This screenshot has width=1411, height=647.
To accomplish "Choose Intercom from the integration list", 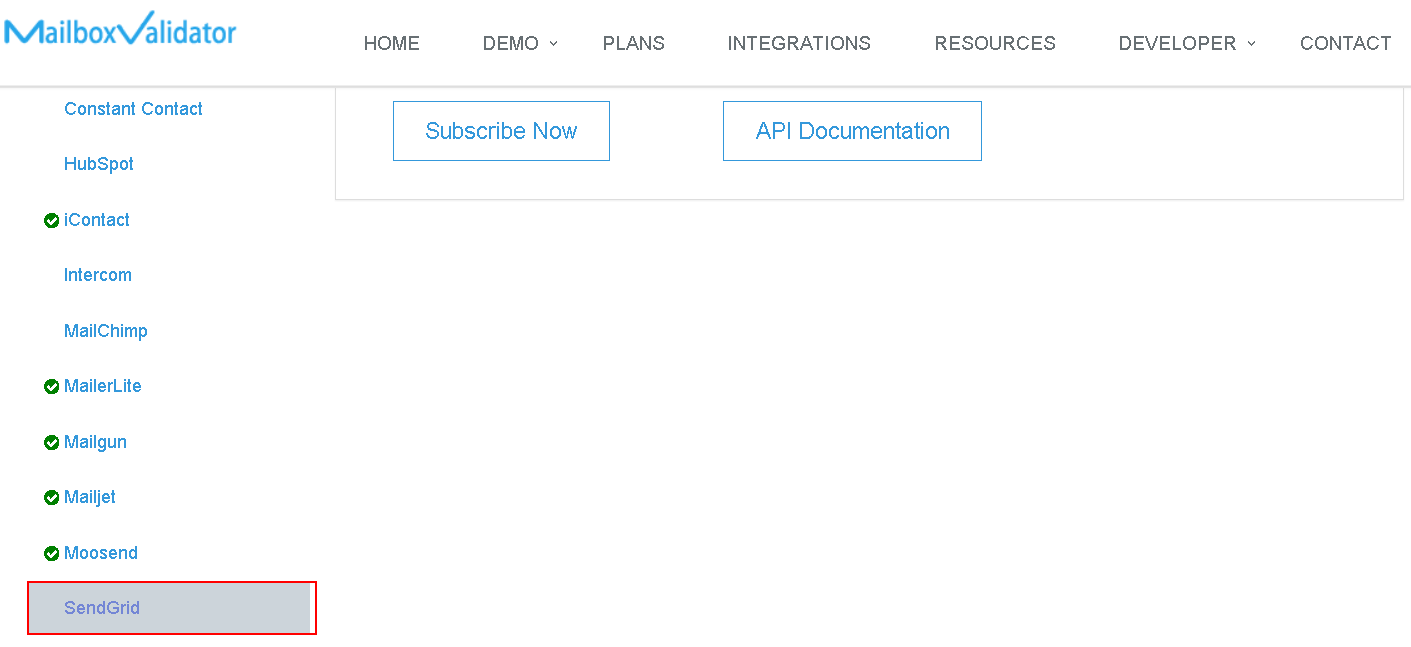I will tap(97, 275).
